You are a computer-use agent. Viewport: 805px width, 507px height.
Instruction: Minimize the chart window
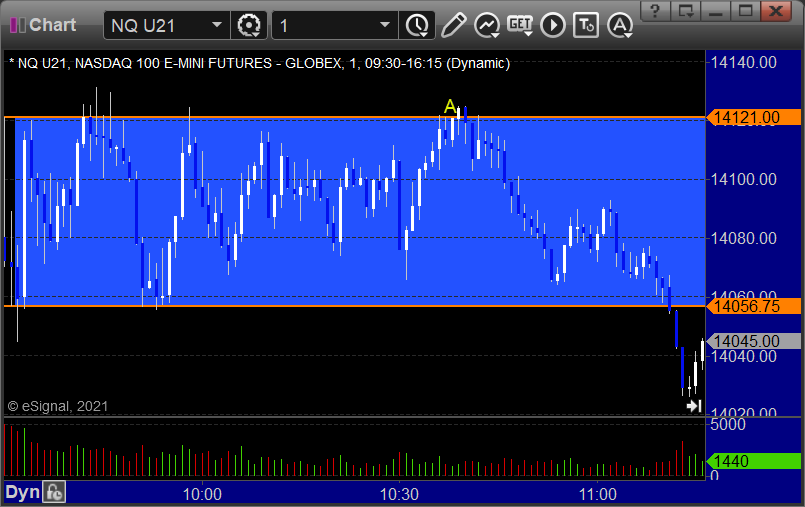tap(716, 11)
